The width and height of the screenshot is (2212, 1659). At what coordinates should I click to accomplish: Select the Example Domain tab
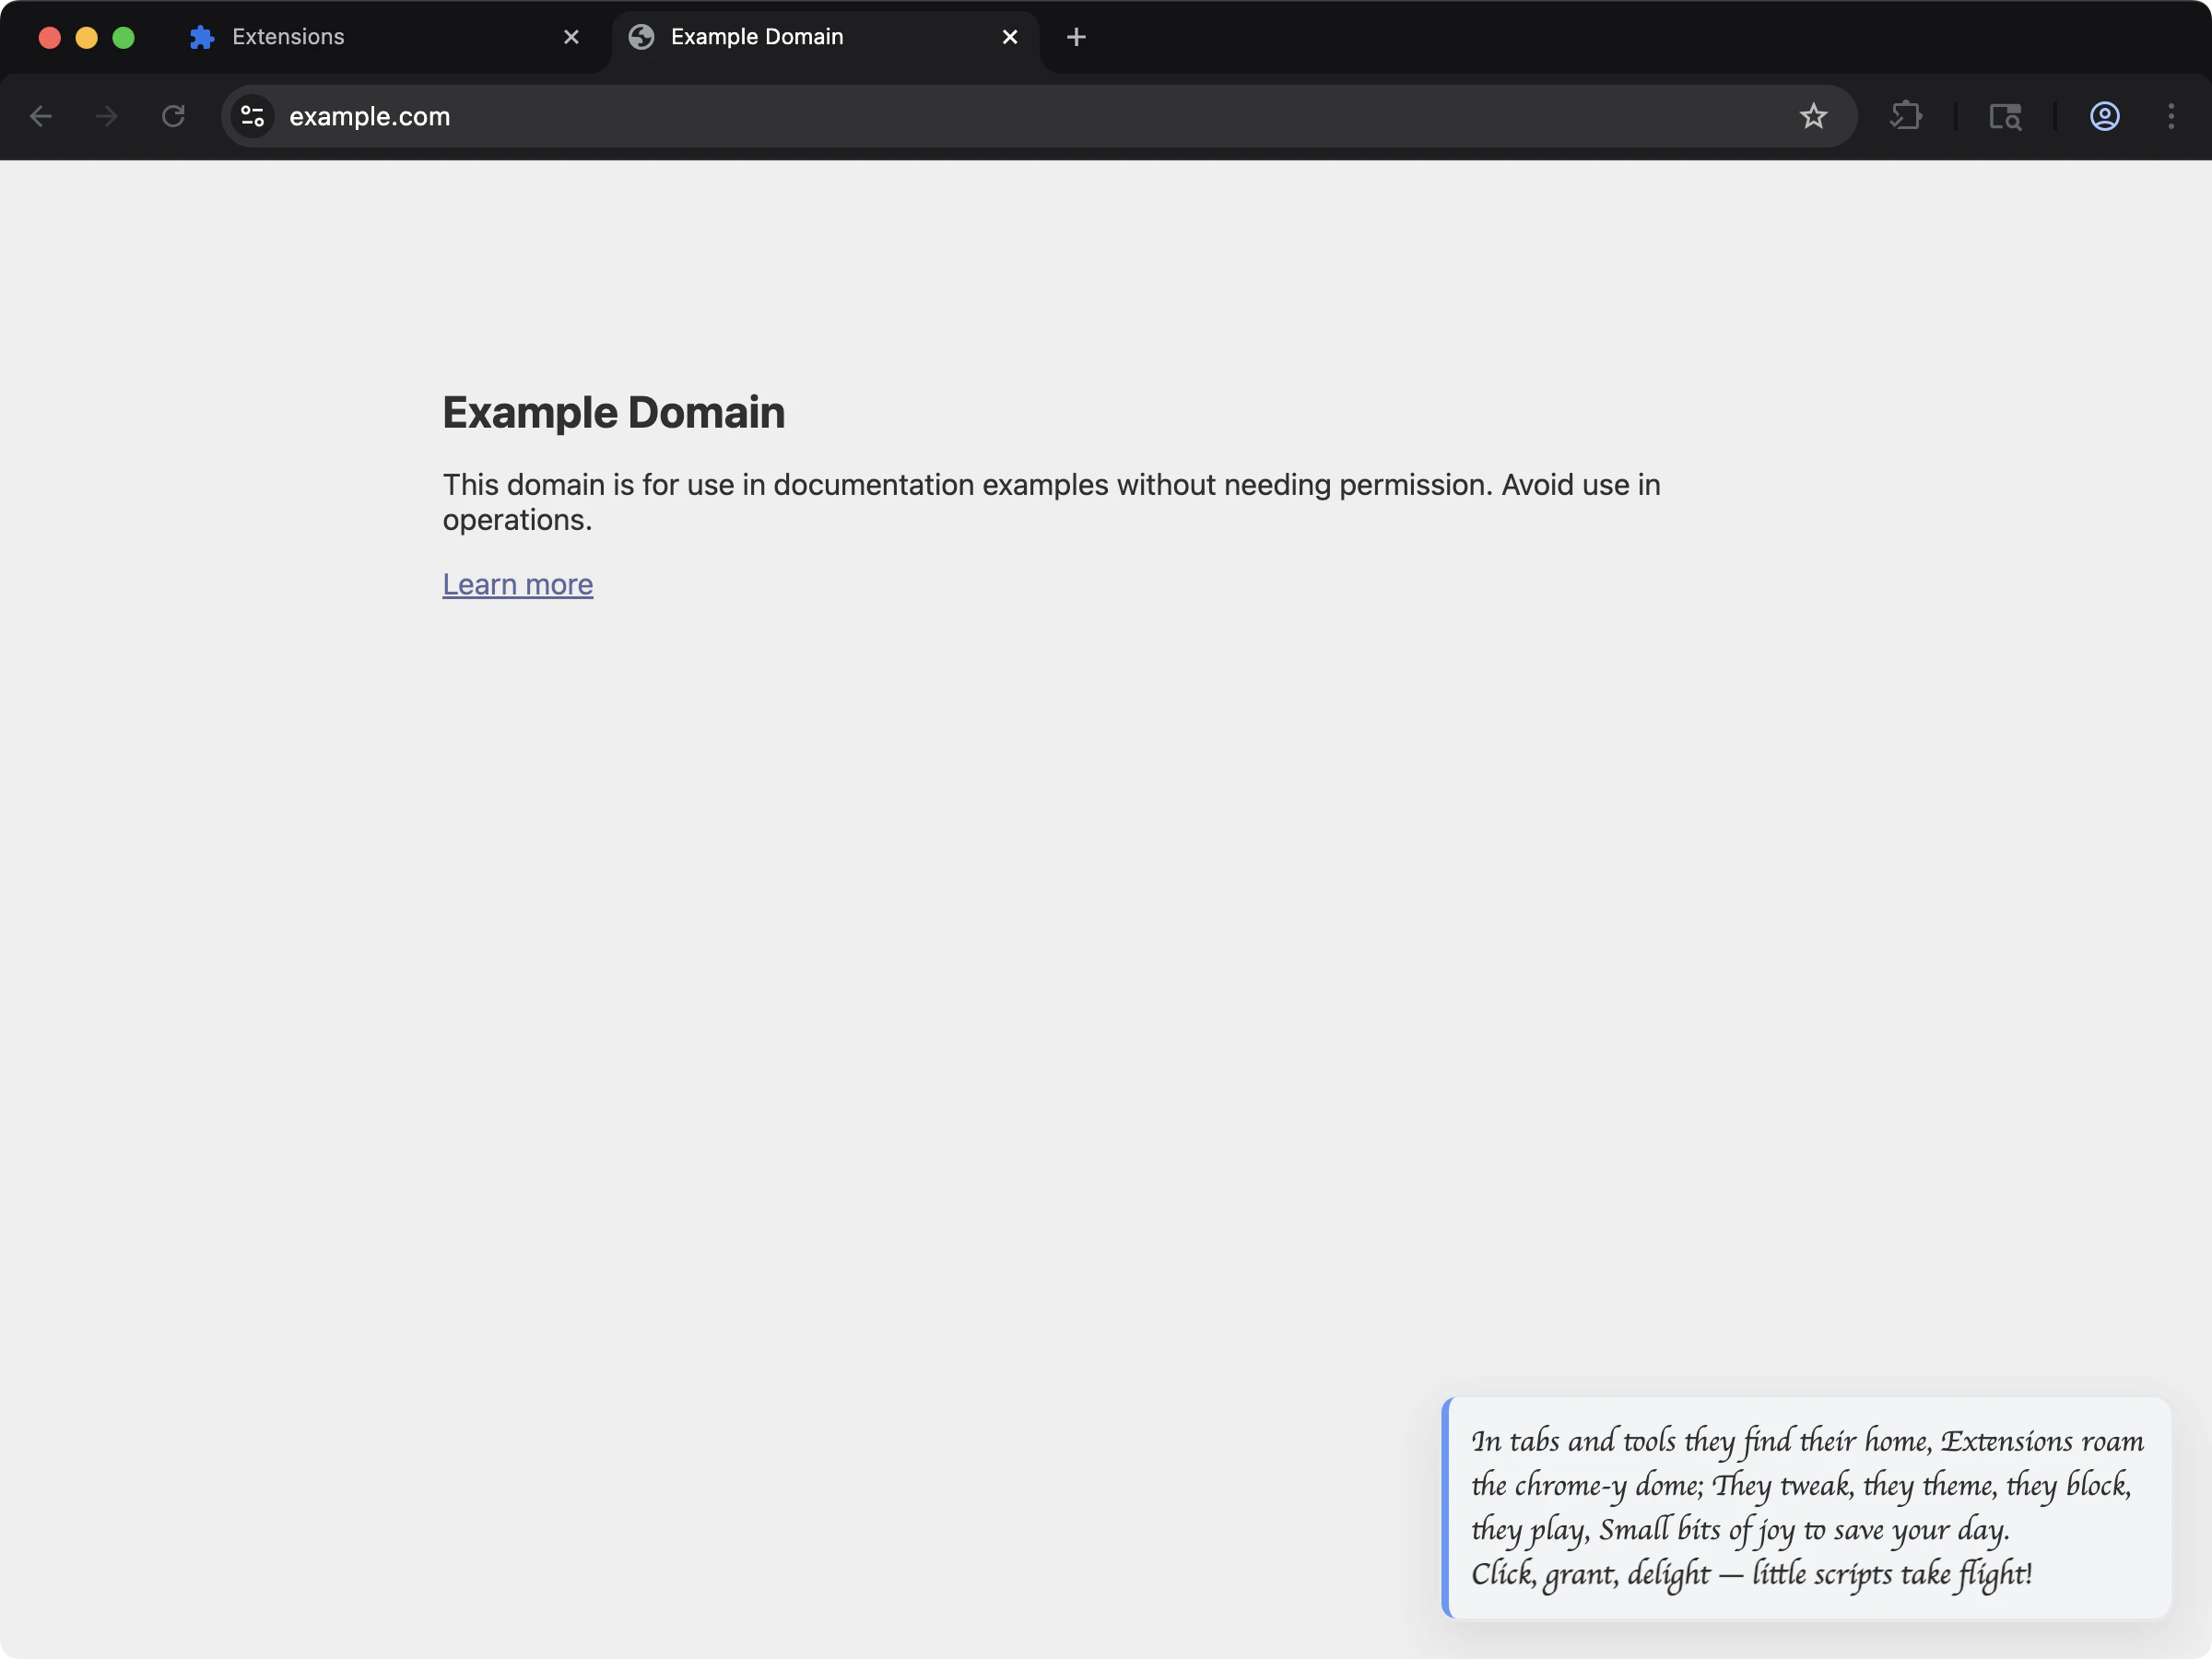pos(790,36)
